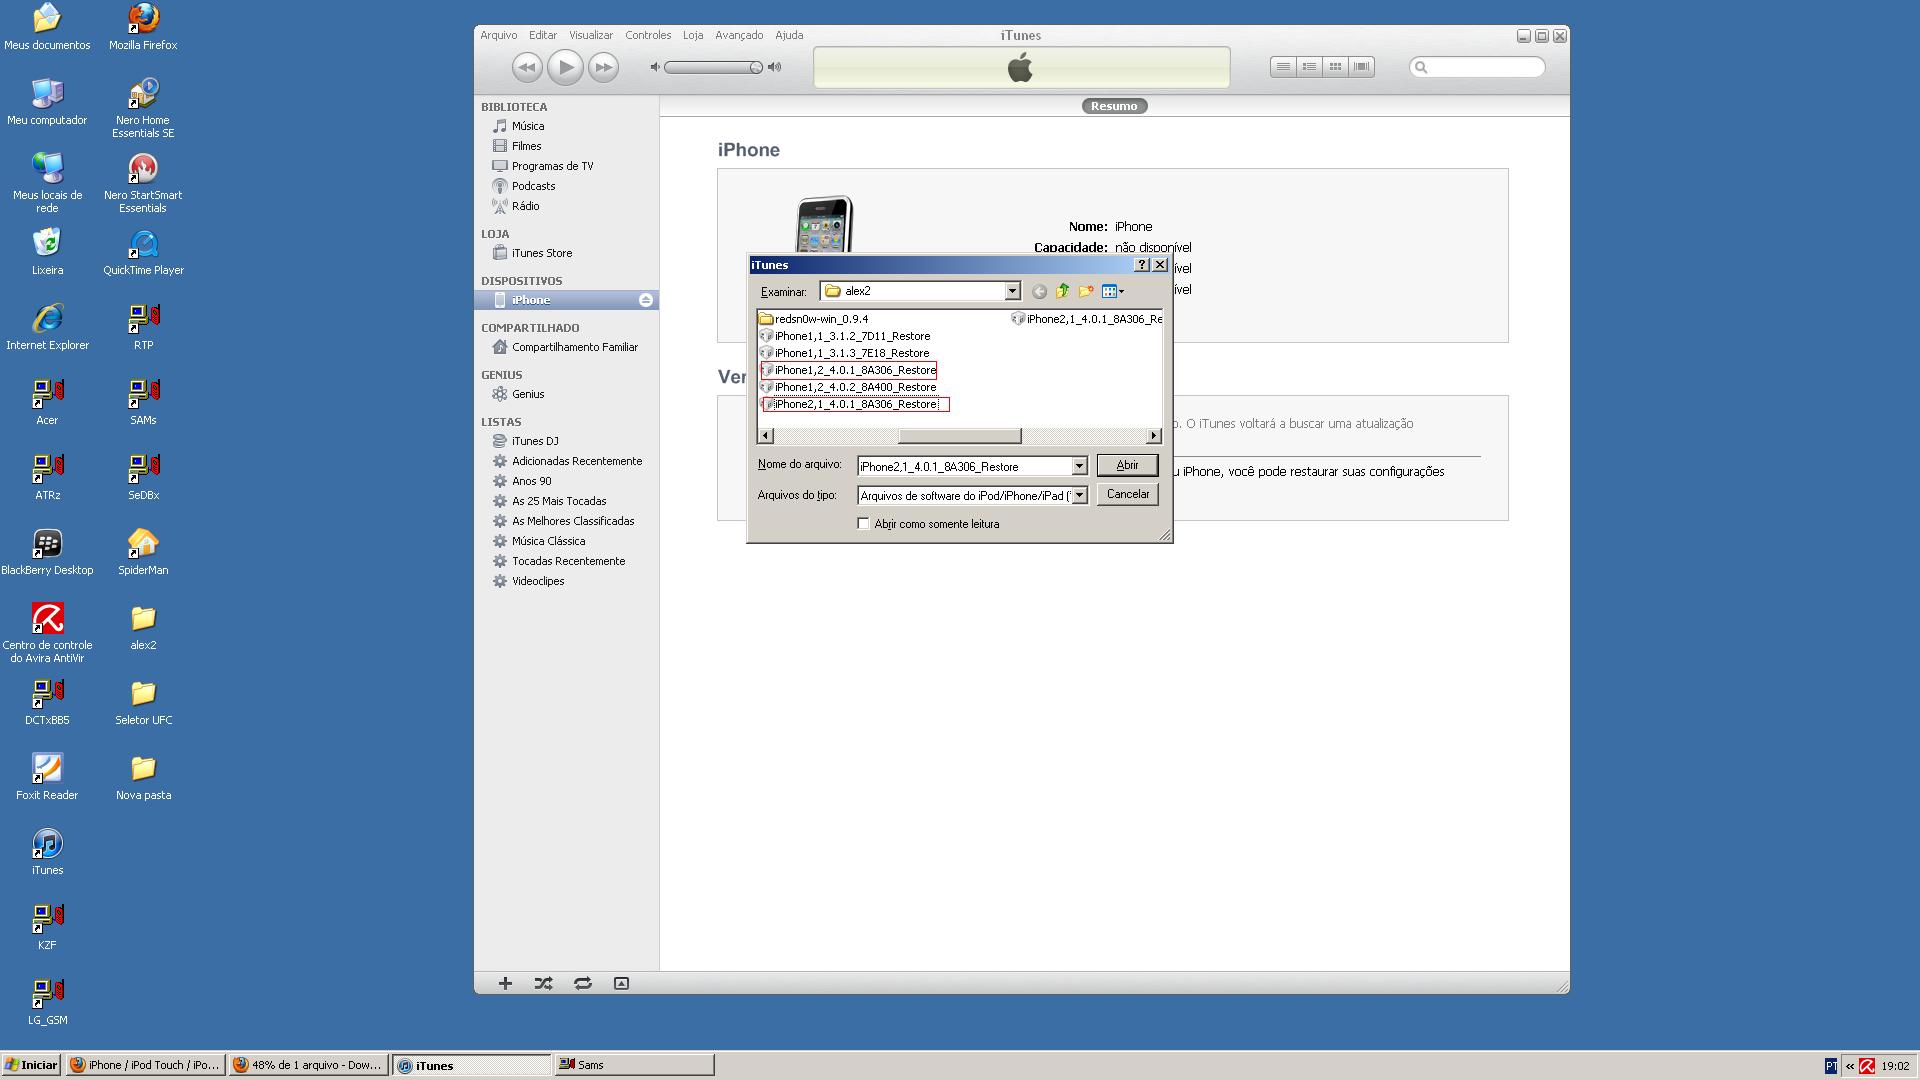Check Abrir como somente leitura

[864, 524]
